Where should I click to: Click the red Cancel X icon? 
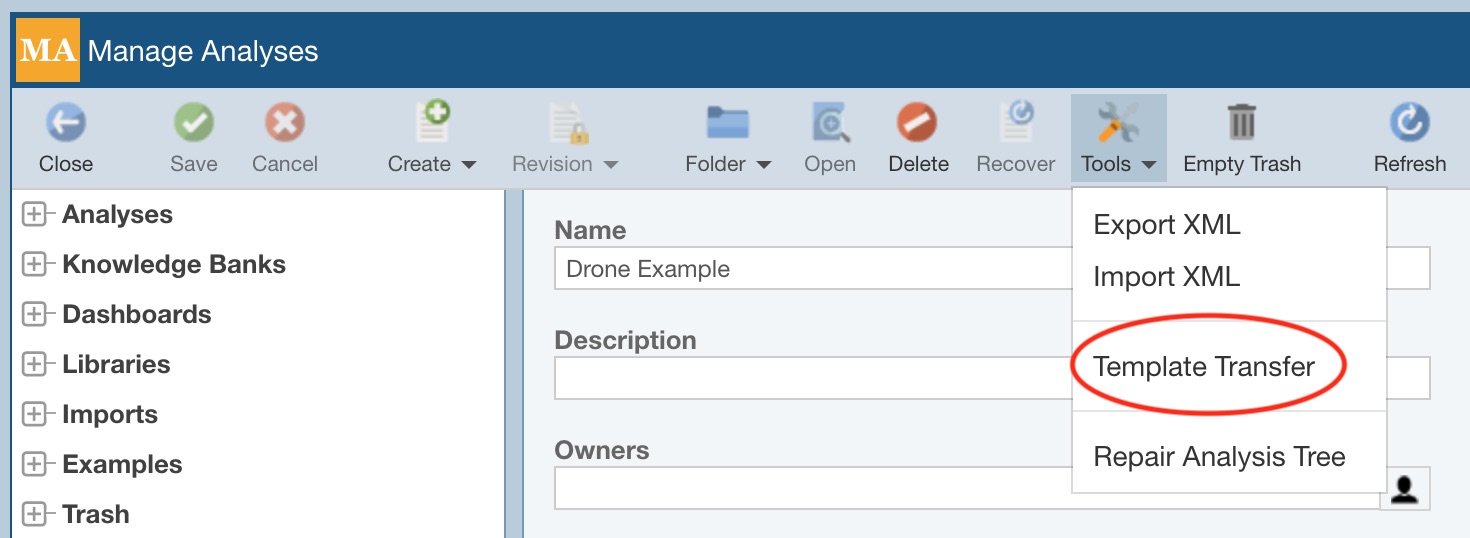point(284,124)
